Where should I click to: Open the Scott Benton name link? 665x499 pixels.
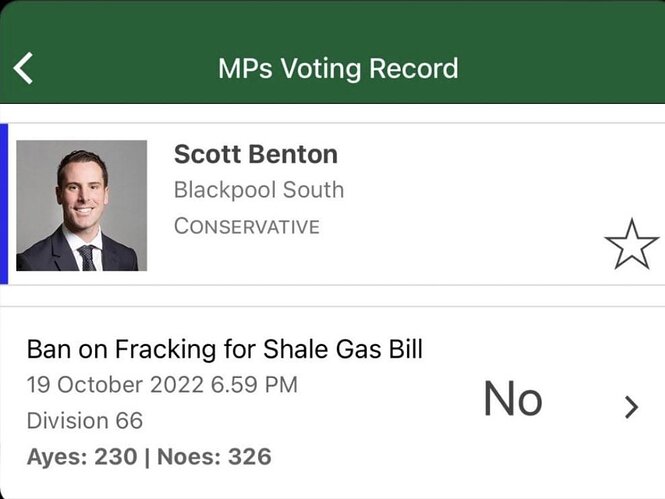(x=256, y=154)
